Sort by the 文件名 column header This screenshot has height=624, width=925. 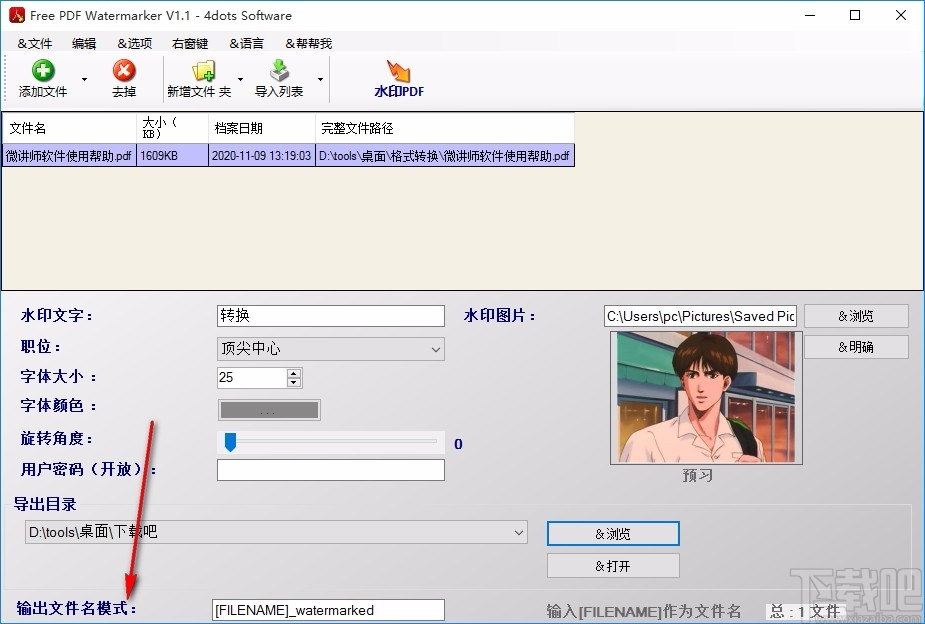coord(70,128)
